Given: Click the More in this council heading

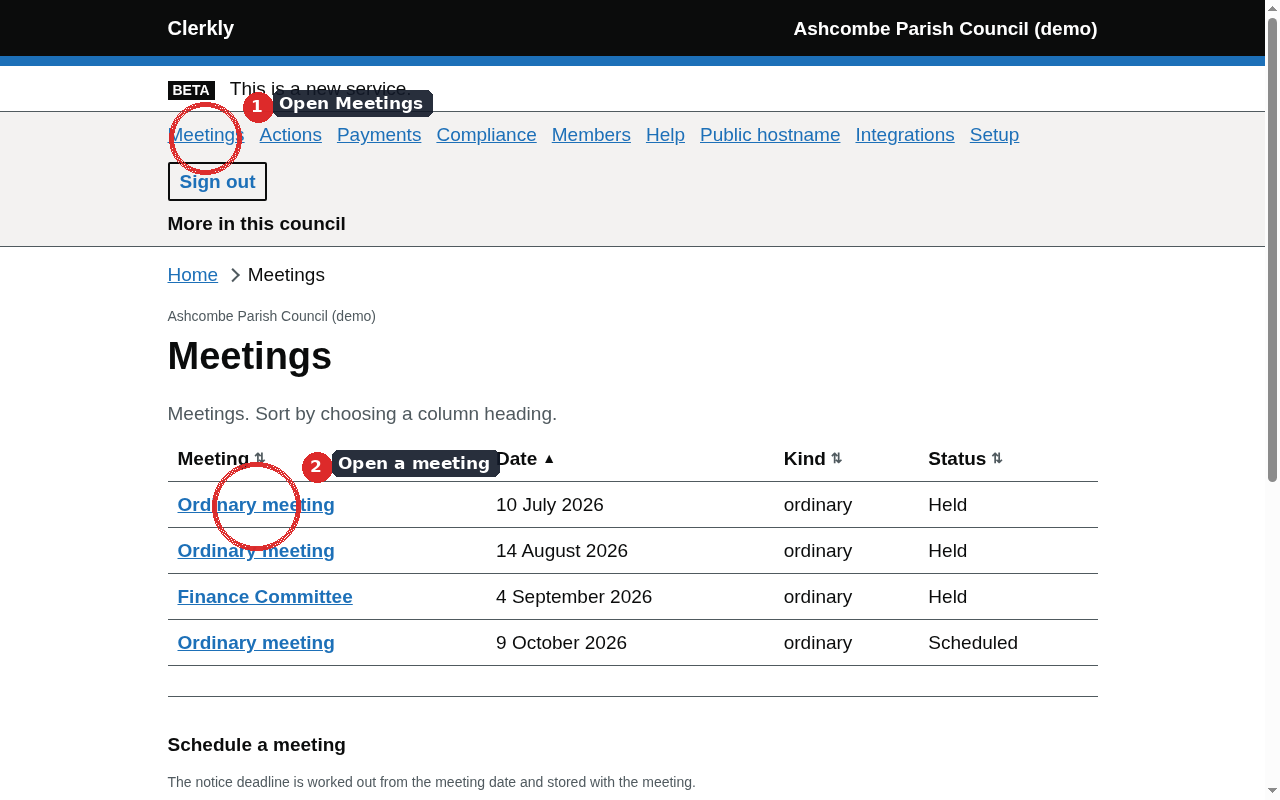Looking at the screenshot, I should pyautogui.click(x=257, y=224).
